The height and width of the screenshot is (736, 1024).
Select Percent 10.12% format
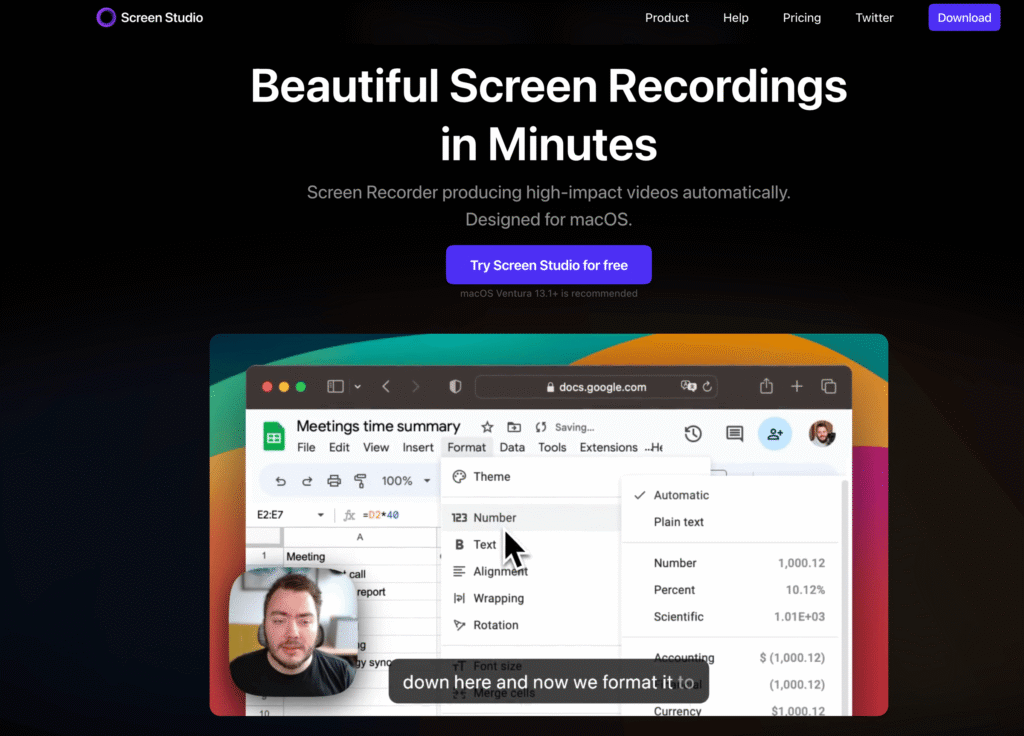point(730,590)
